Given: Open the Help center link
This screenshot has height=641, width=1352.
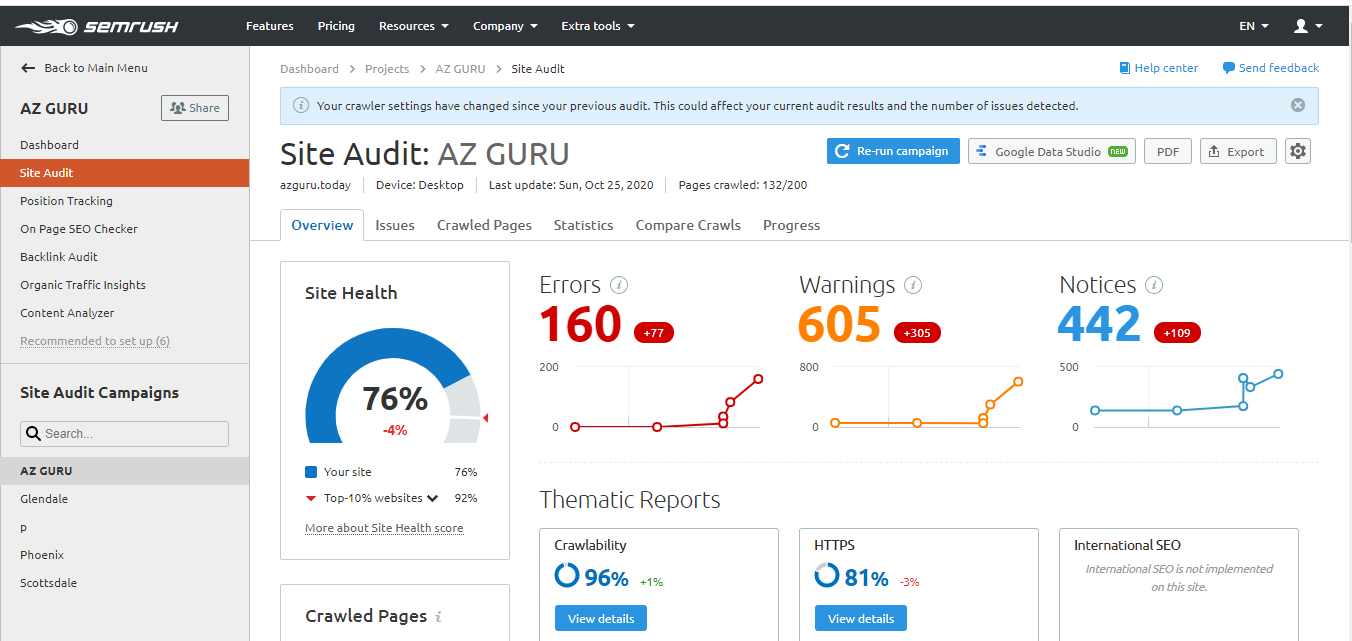Looking at the screenshot, I should click(1158, 68).
